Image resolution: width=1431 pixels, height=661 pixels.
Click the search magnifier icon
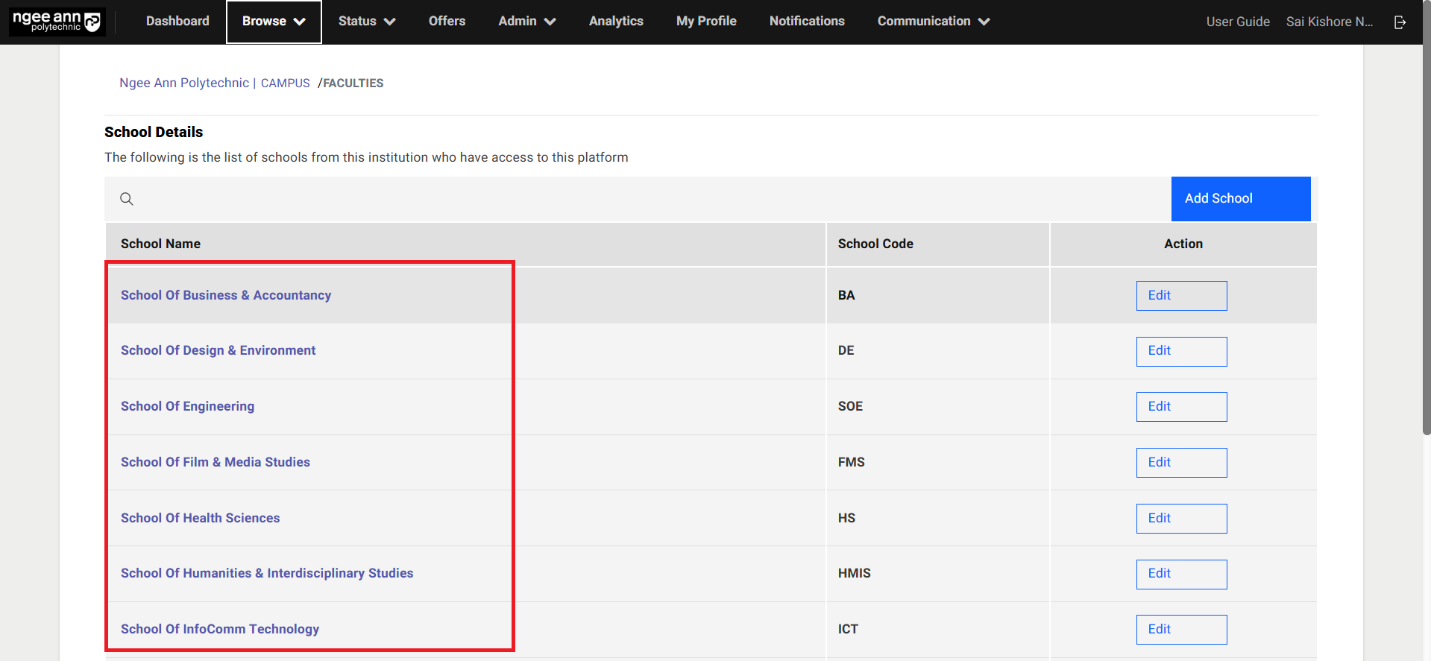[x=127, y=199]
